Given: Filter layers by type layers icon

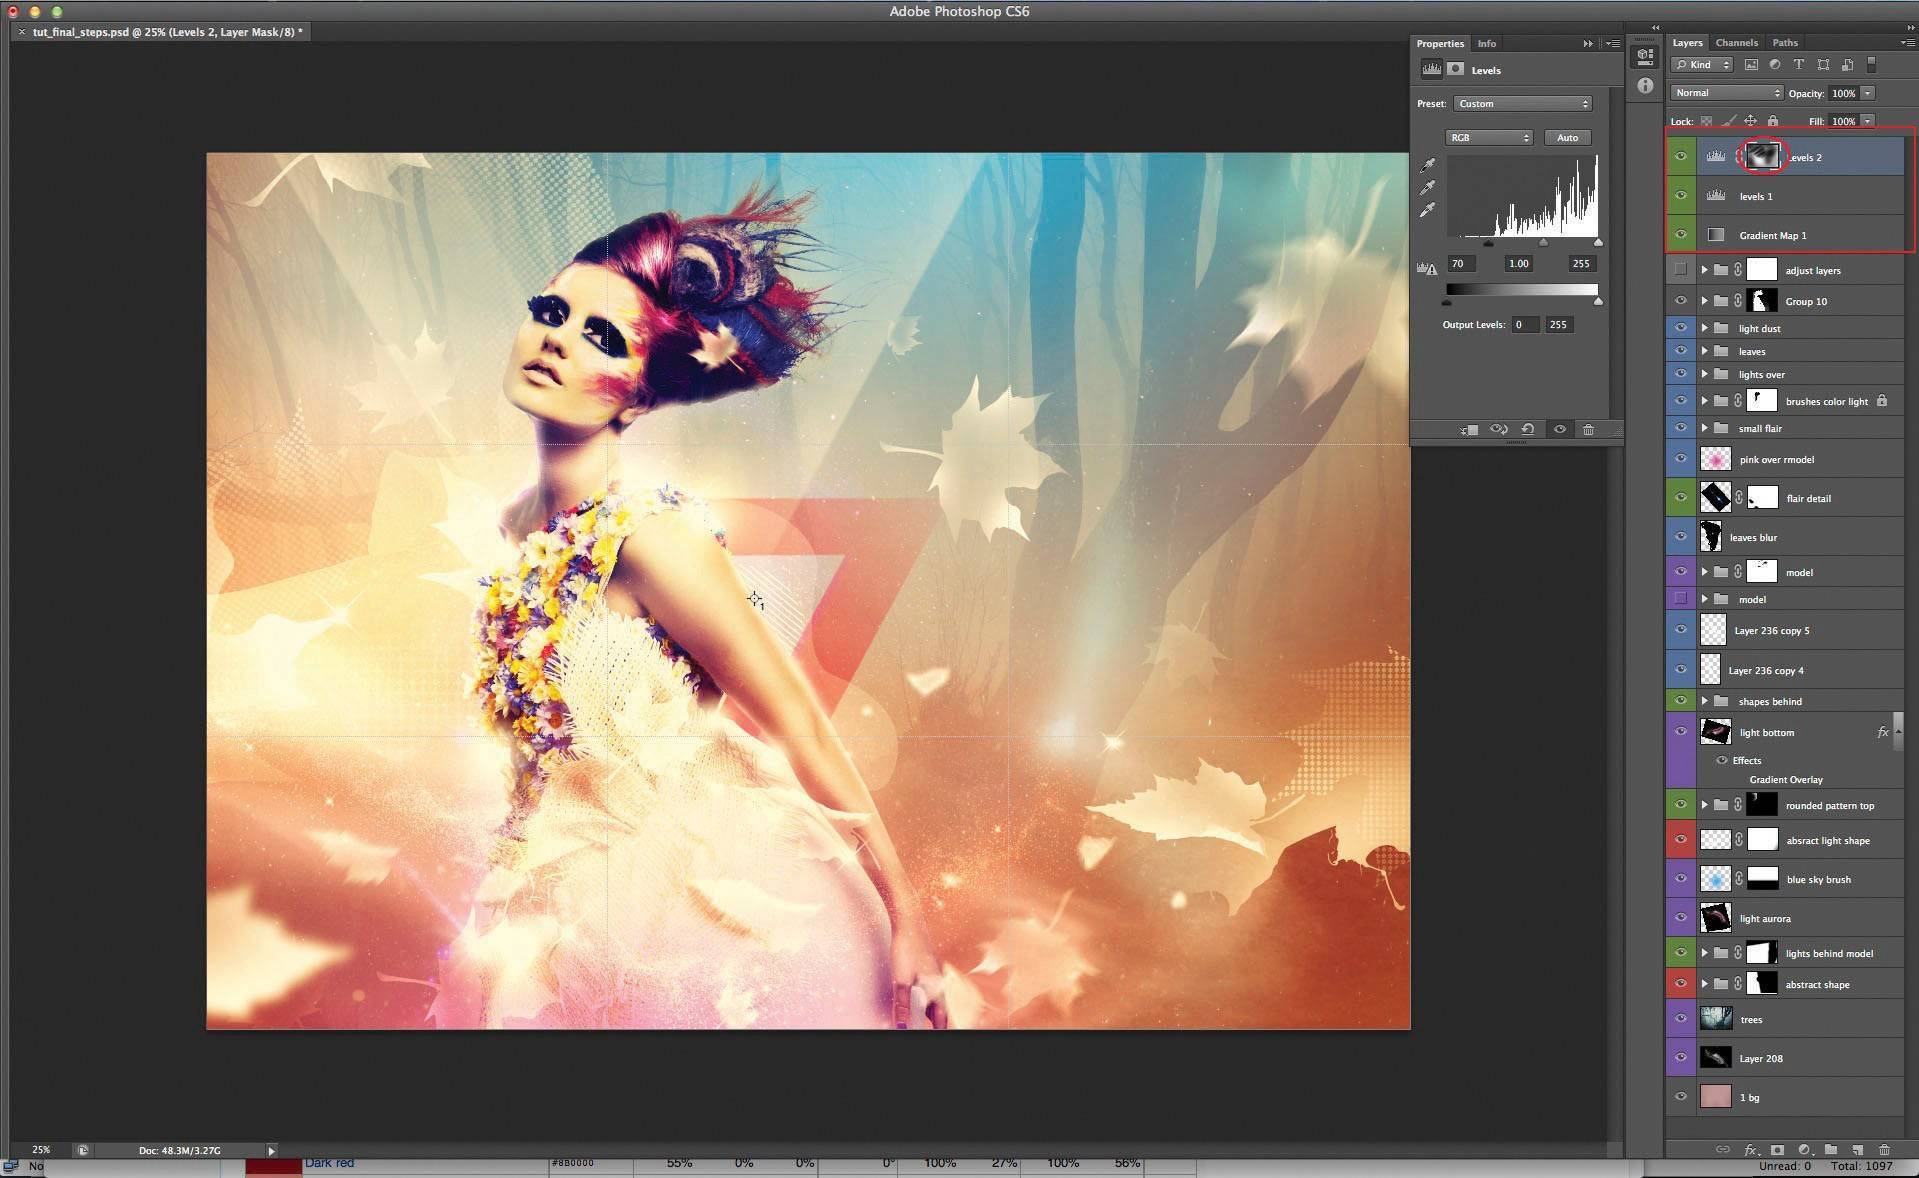Looking at the screenshot, I should 1798,65.
